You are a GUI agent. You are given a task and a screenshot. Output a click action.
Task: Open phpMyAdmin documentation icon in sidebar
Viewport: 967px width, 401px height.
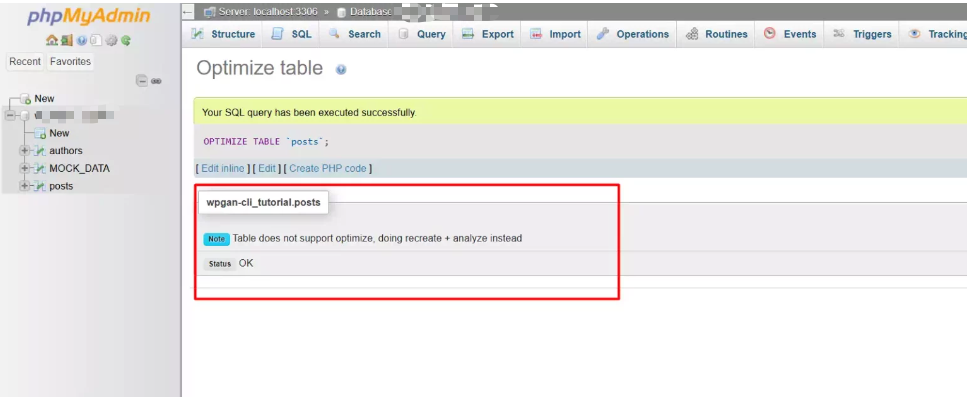(81, 41)
